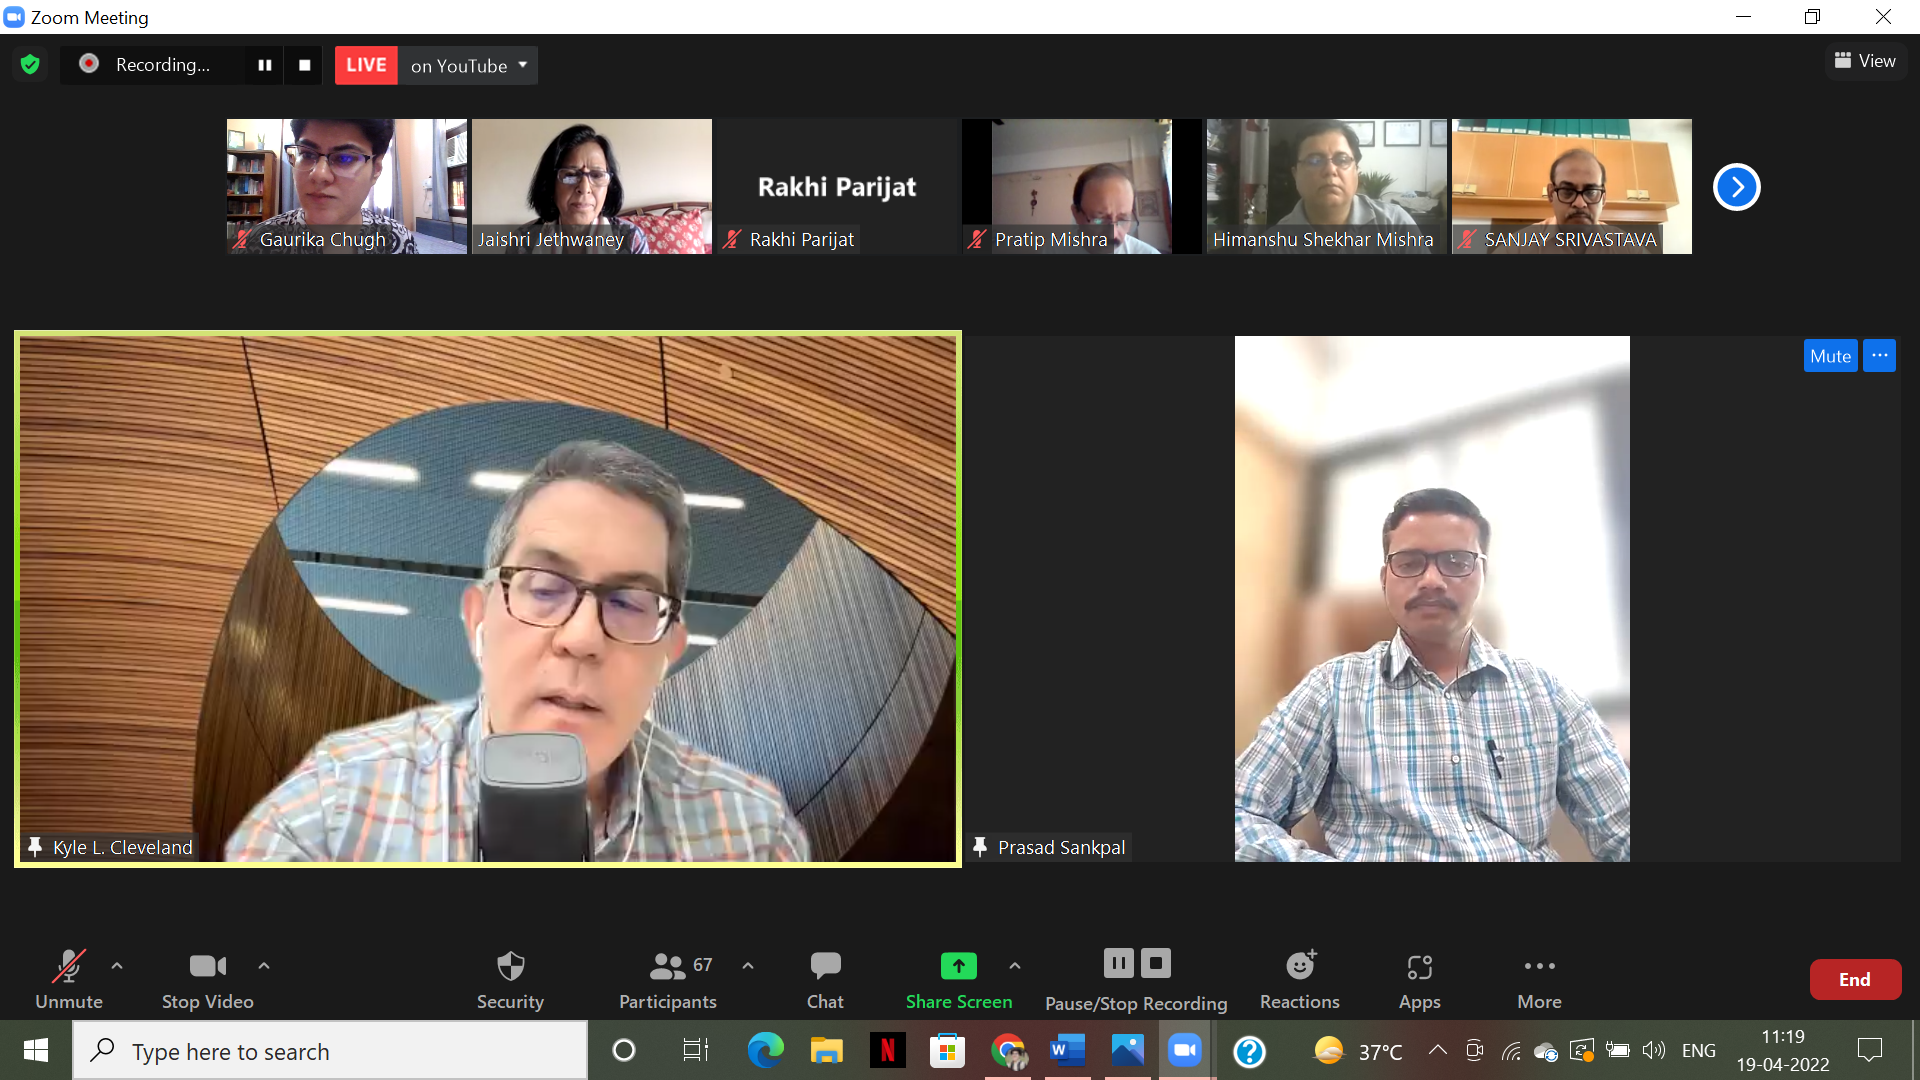
Task: Stop video with the camera toggle
Action: click(x=207, y=979)
